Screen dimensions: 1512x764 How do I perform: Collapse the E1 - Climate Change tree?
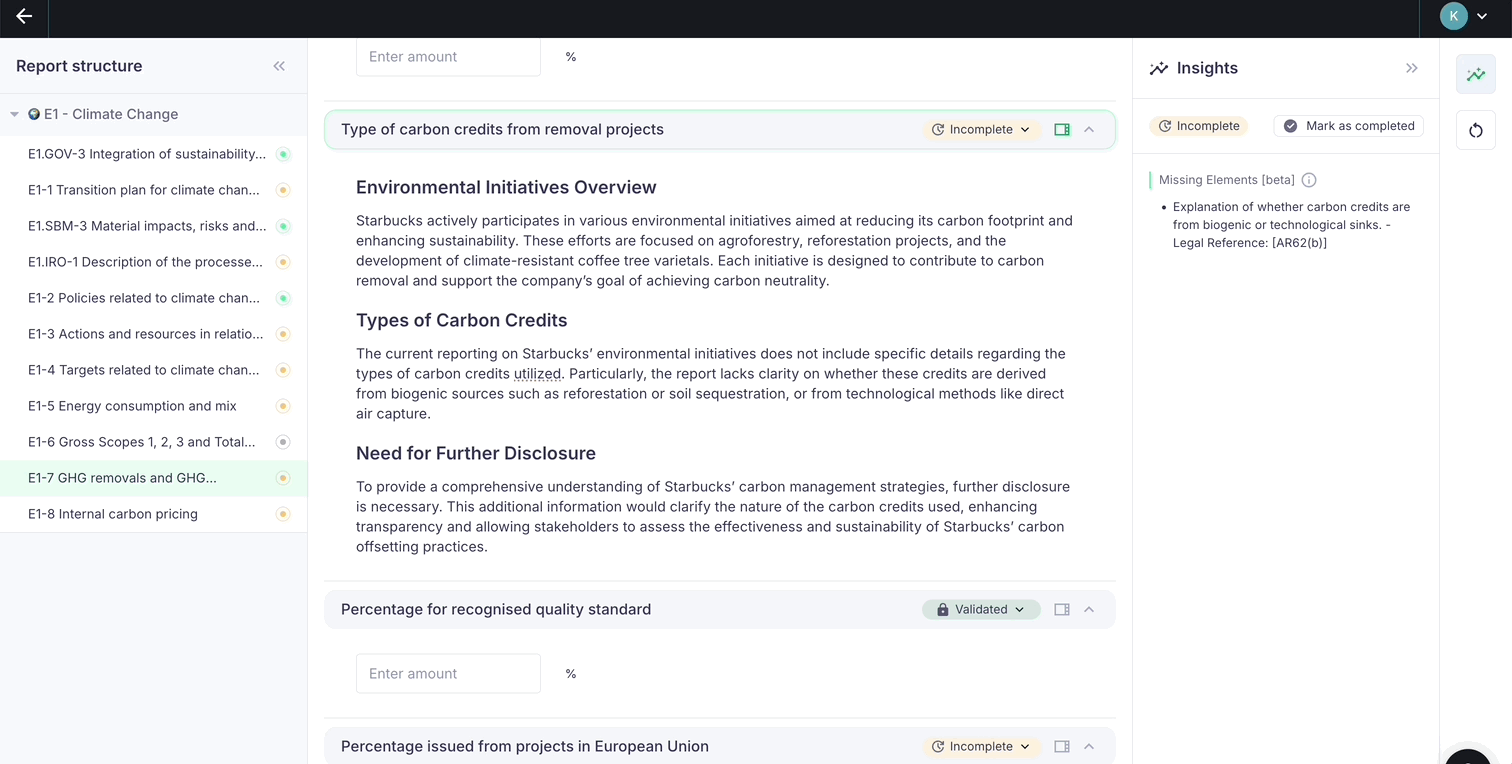14,114
